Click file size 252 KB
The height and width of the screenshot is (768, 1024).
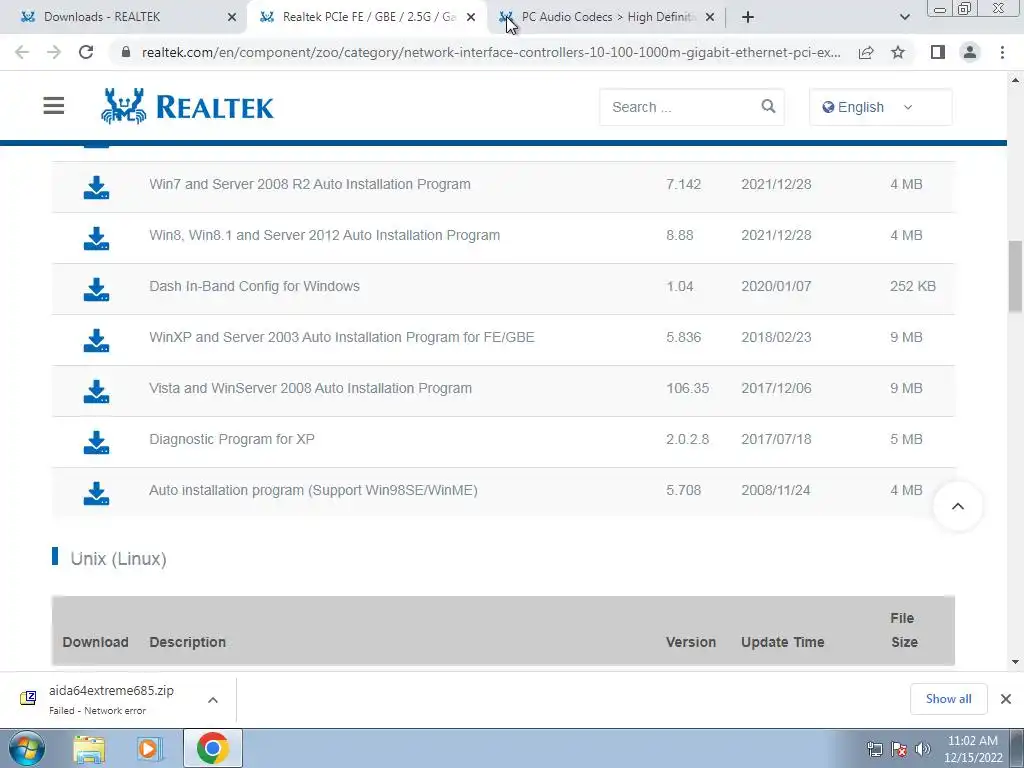pyautogui.click(x=912, y=286)
